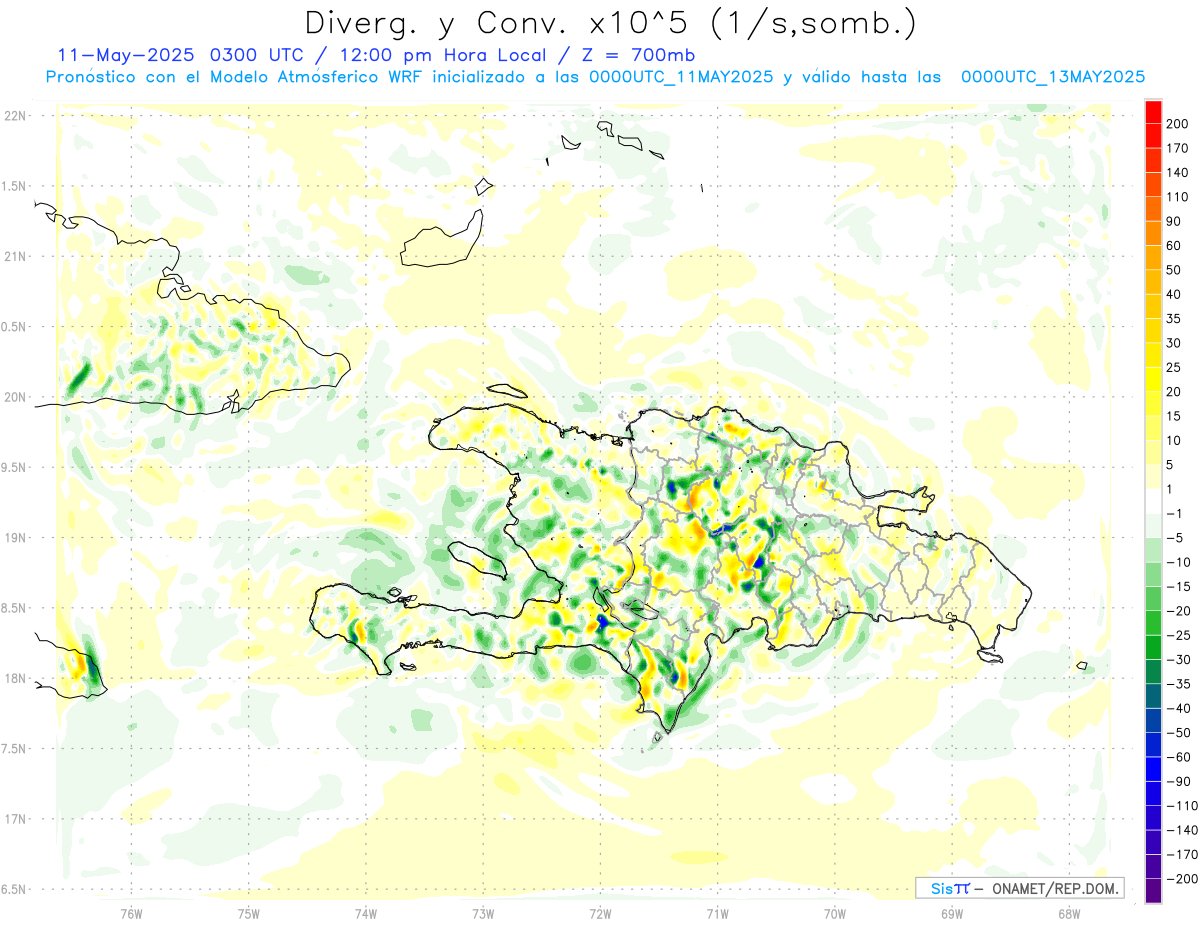Click latitude label 19N
Viewport: 1200px width, 927px height.
coord(15,537)
